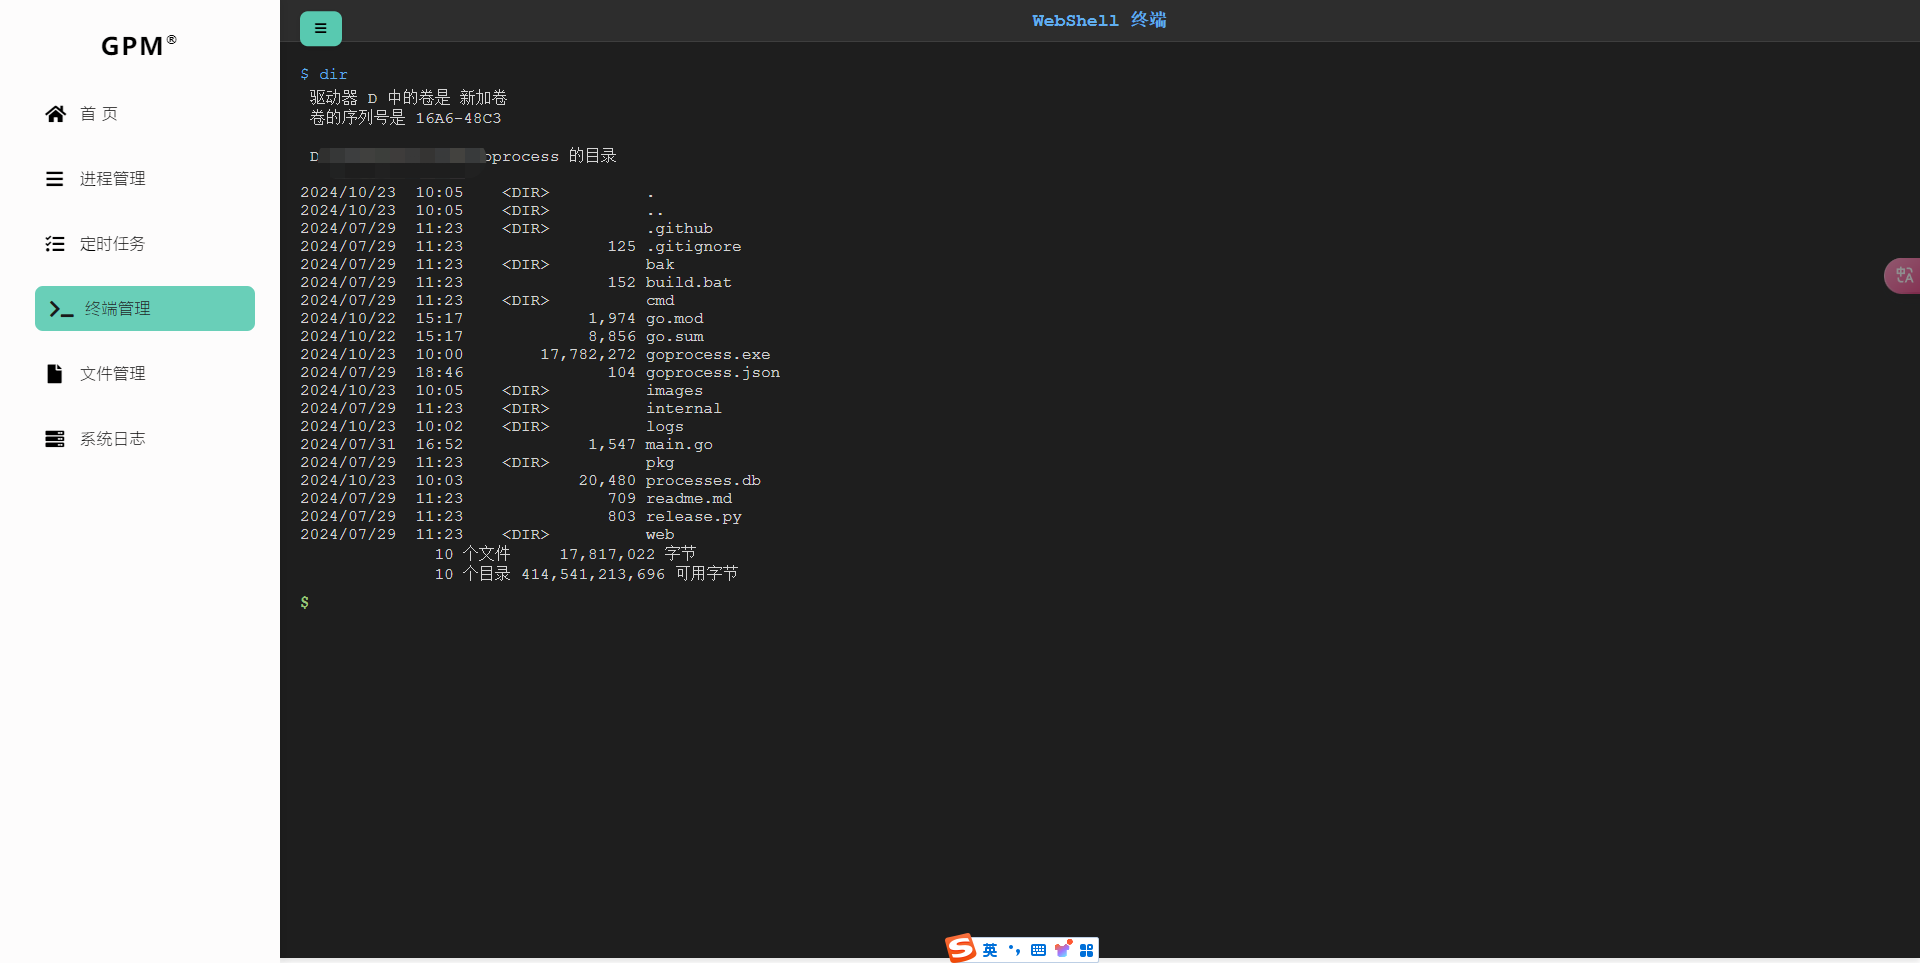Screen dimensions: 1920x963
Task: Click the server icon beside 系统日志
Action: pyautogui.click(x=55, y=439)
